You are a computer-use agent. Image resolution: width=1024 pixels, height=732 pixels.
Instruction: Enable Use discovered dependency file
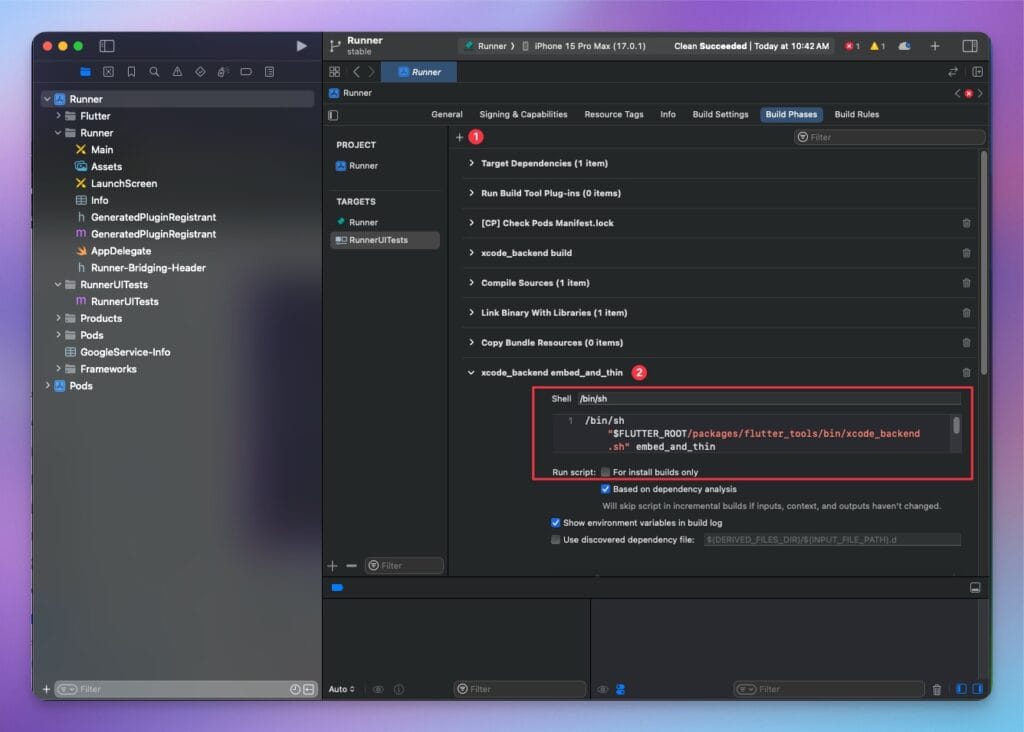click(555, 540)
